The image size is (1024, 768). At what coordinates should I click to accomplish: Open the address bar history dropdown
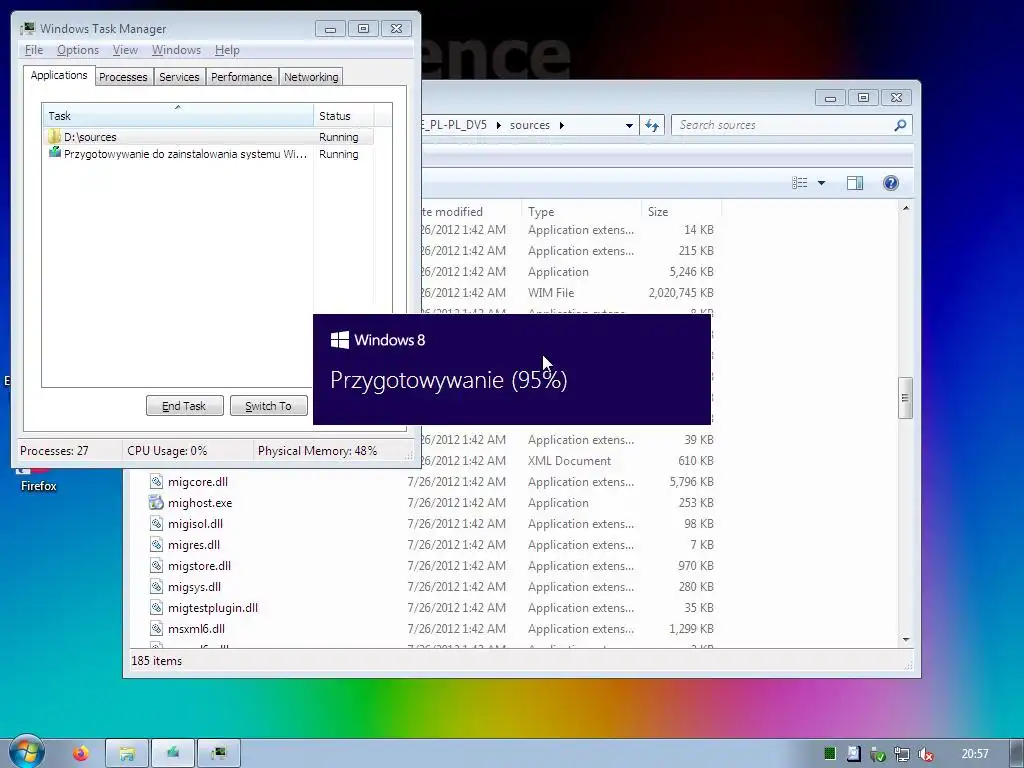click(629, 125)
